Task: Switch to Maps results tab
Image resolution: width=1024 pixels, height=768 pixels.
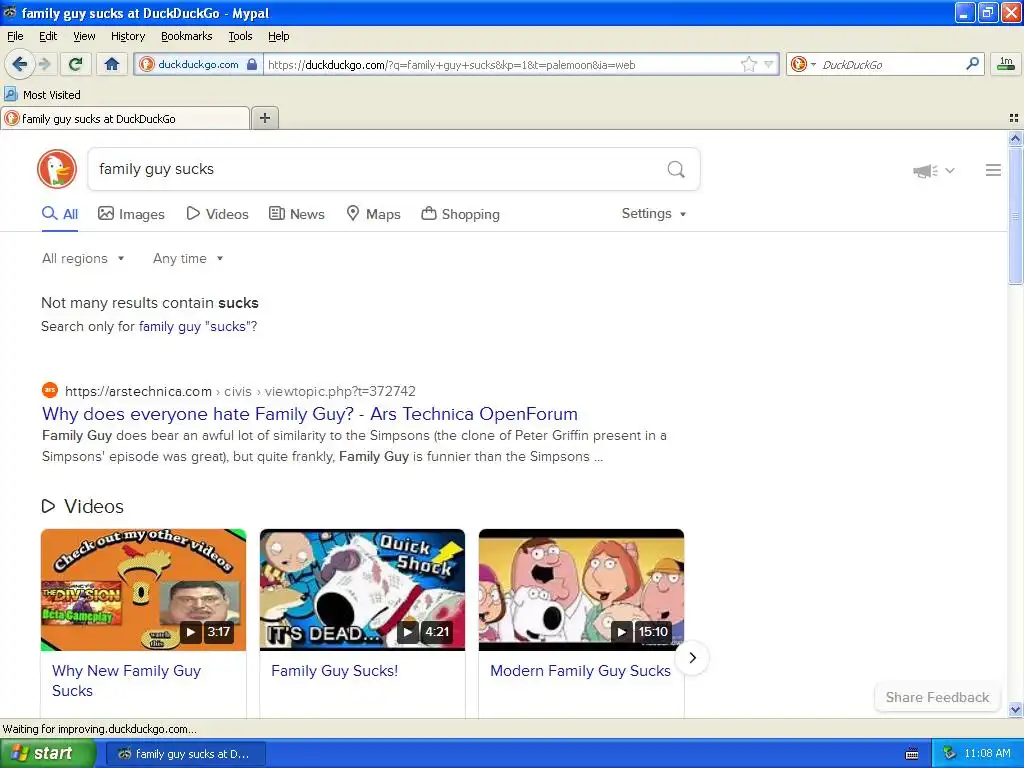Action: point(373,214)
